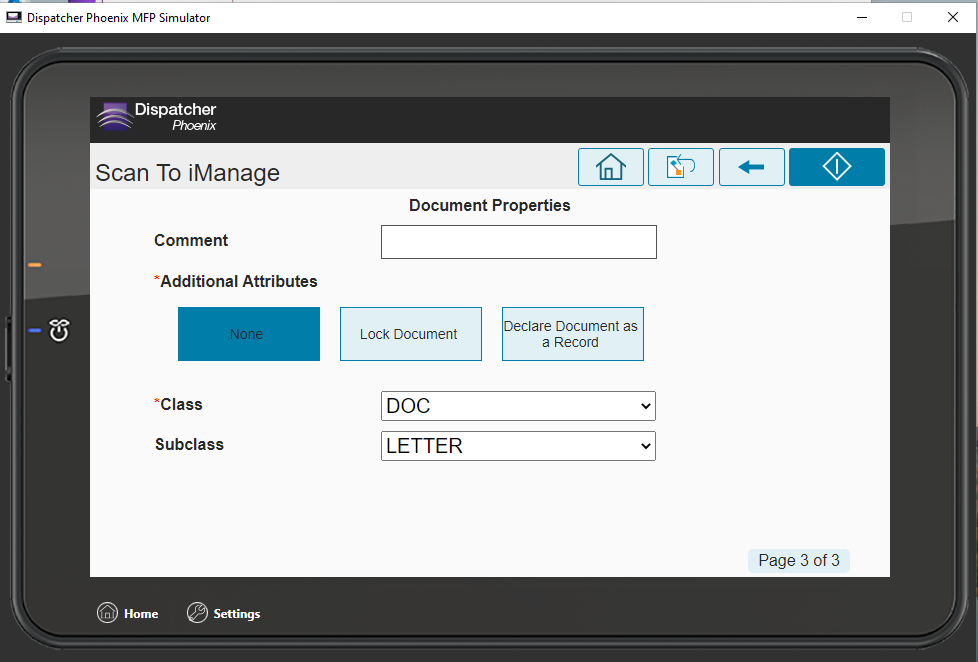
Task: Click the simulator icon in the title bar
Action: pyautogui.click(x=14, y=17)
